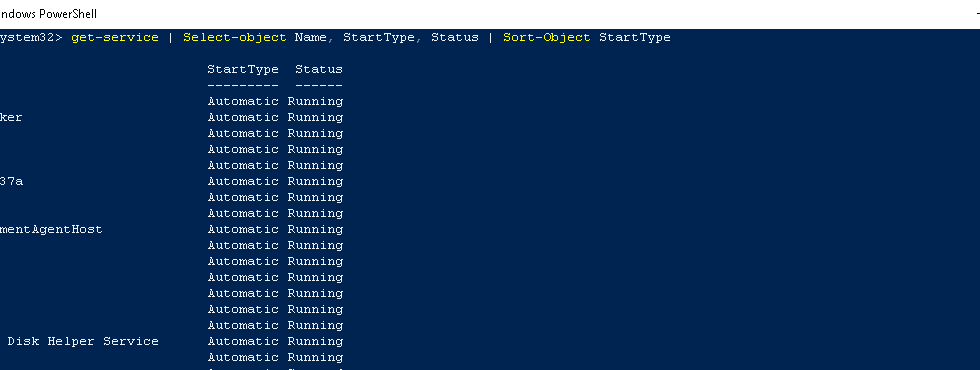Click the StartType column header
The width and height of the screenshot is (980, 370).
pos(243,69)
